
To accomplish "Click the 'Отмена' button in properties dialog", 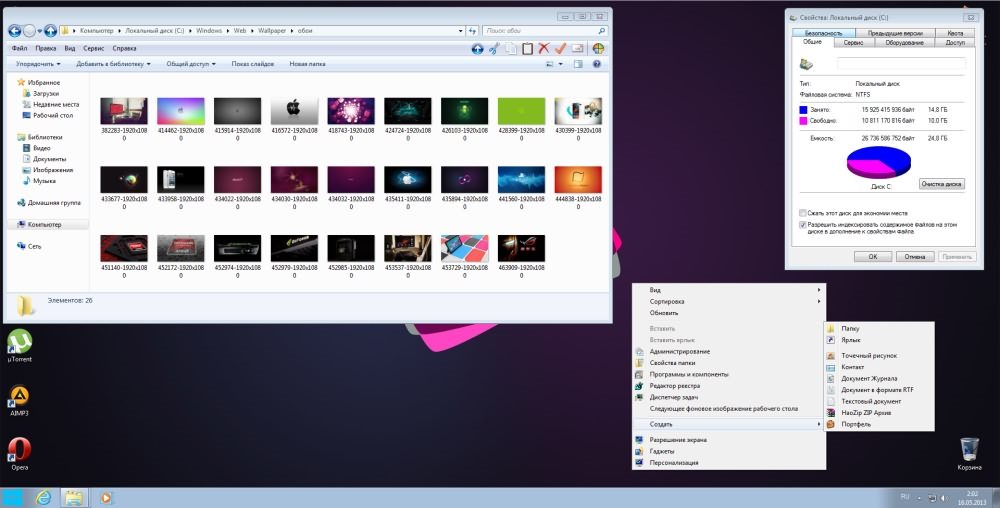I will pos(914,256).
